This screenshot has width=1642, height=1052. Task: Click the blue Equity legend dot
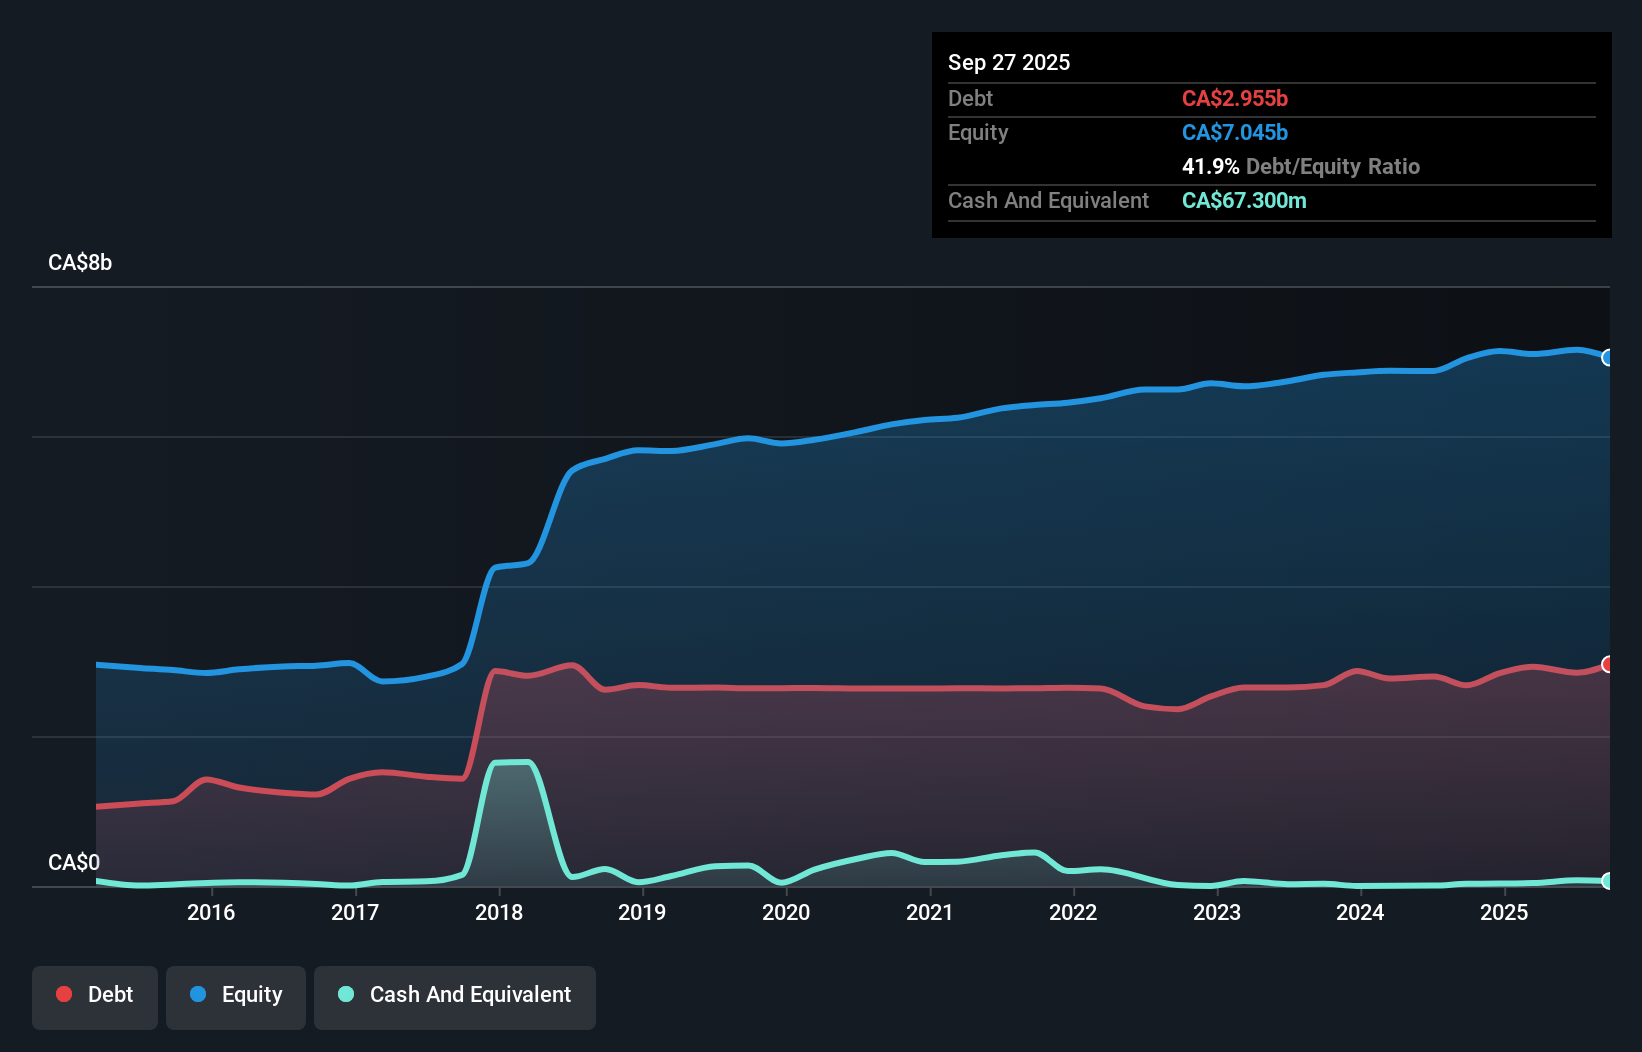click(x=198, y=994)
